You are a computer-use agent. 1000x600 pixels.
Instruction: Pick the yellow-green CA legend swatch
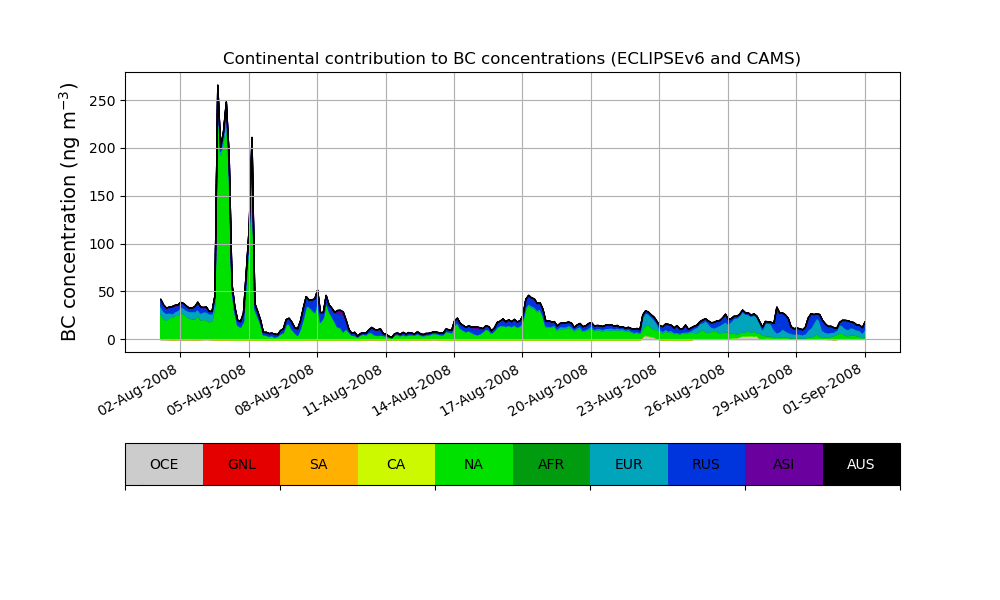(396, 464)
